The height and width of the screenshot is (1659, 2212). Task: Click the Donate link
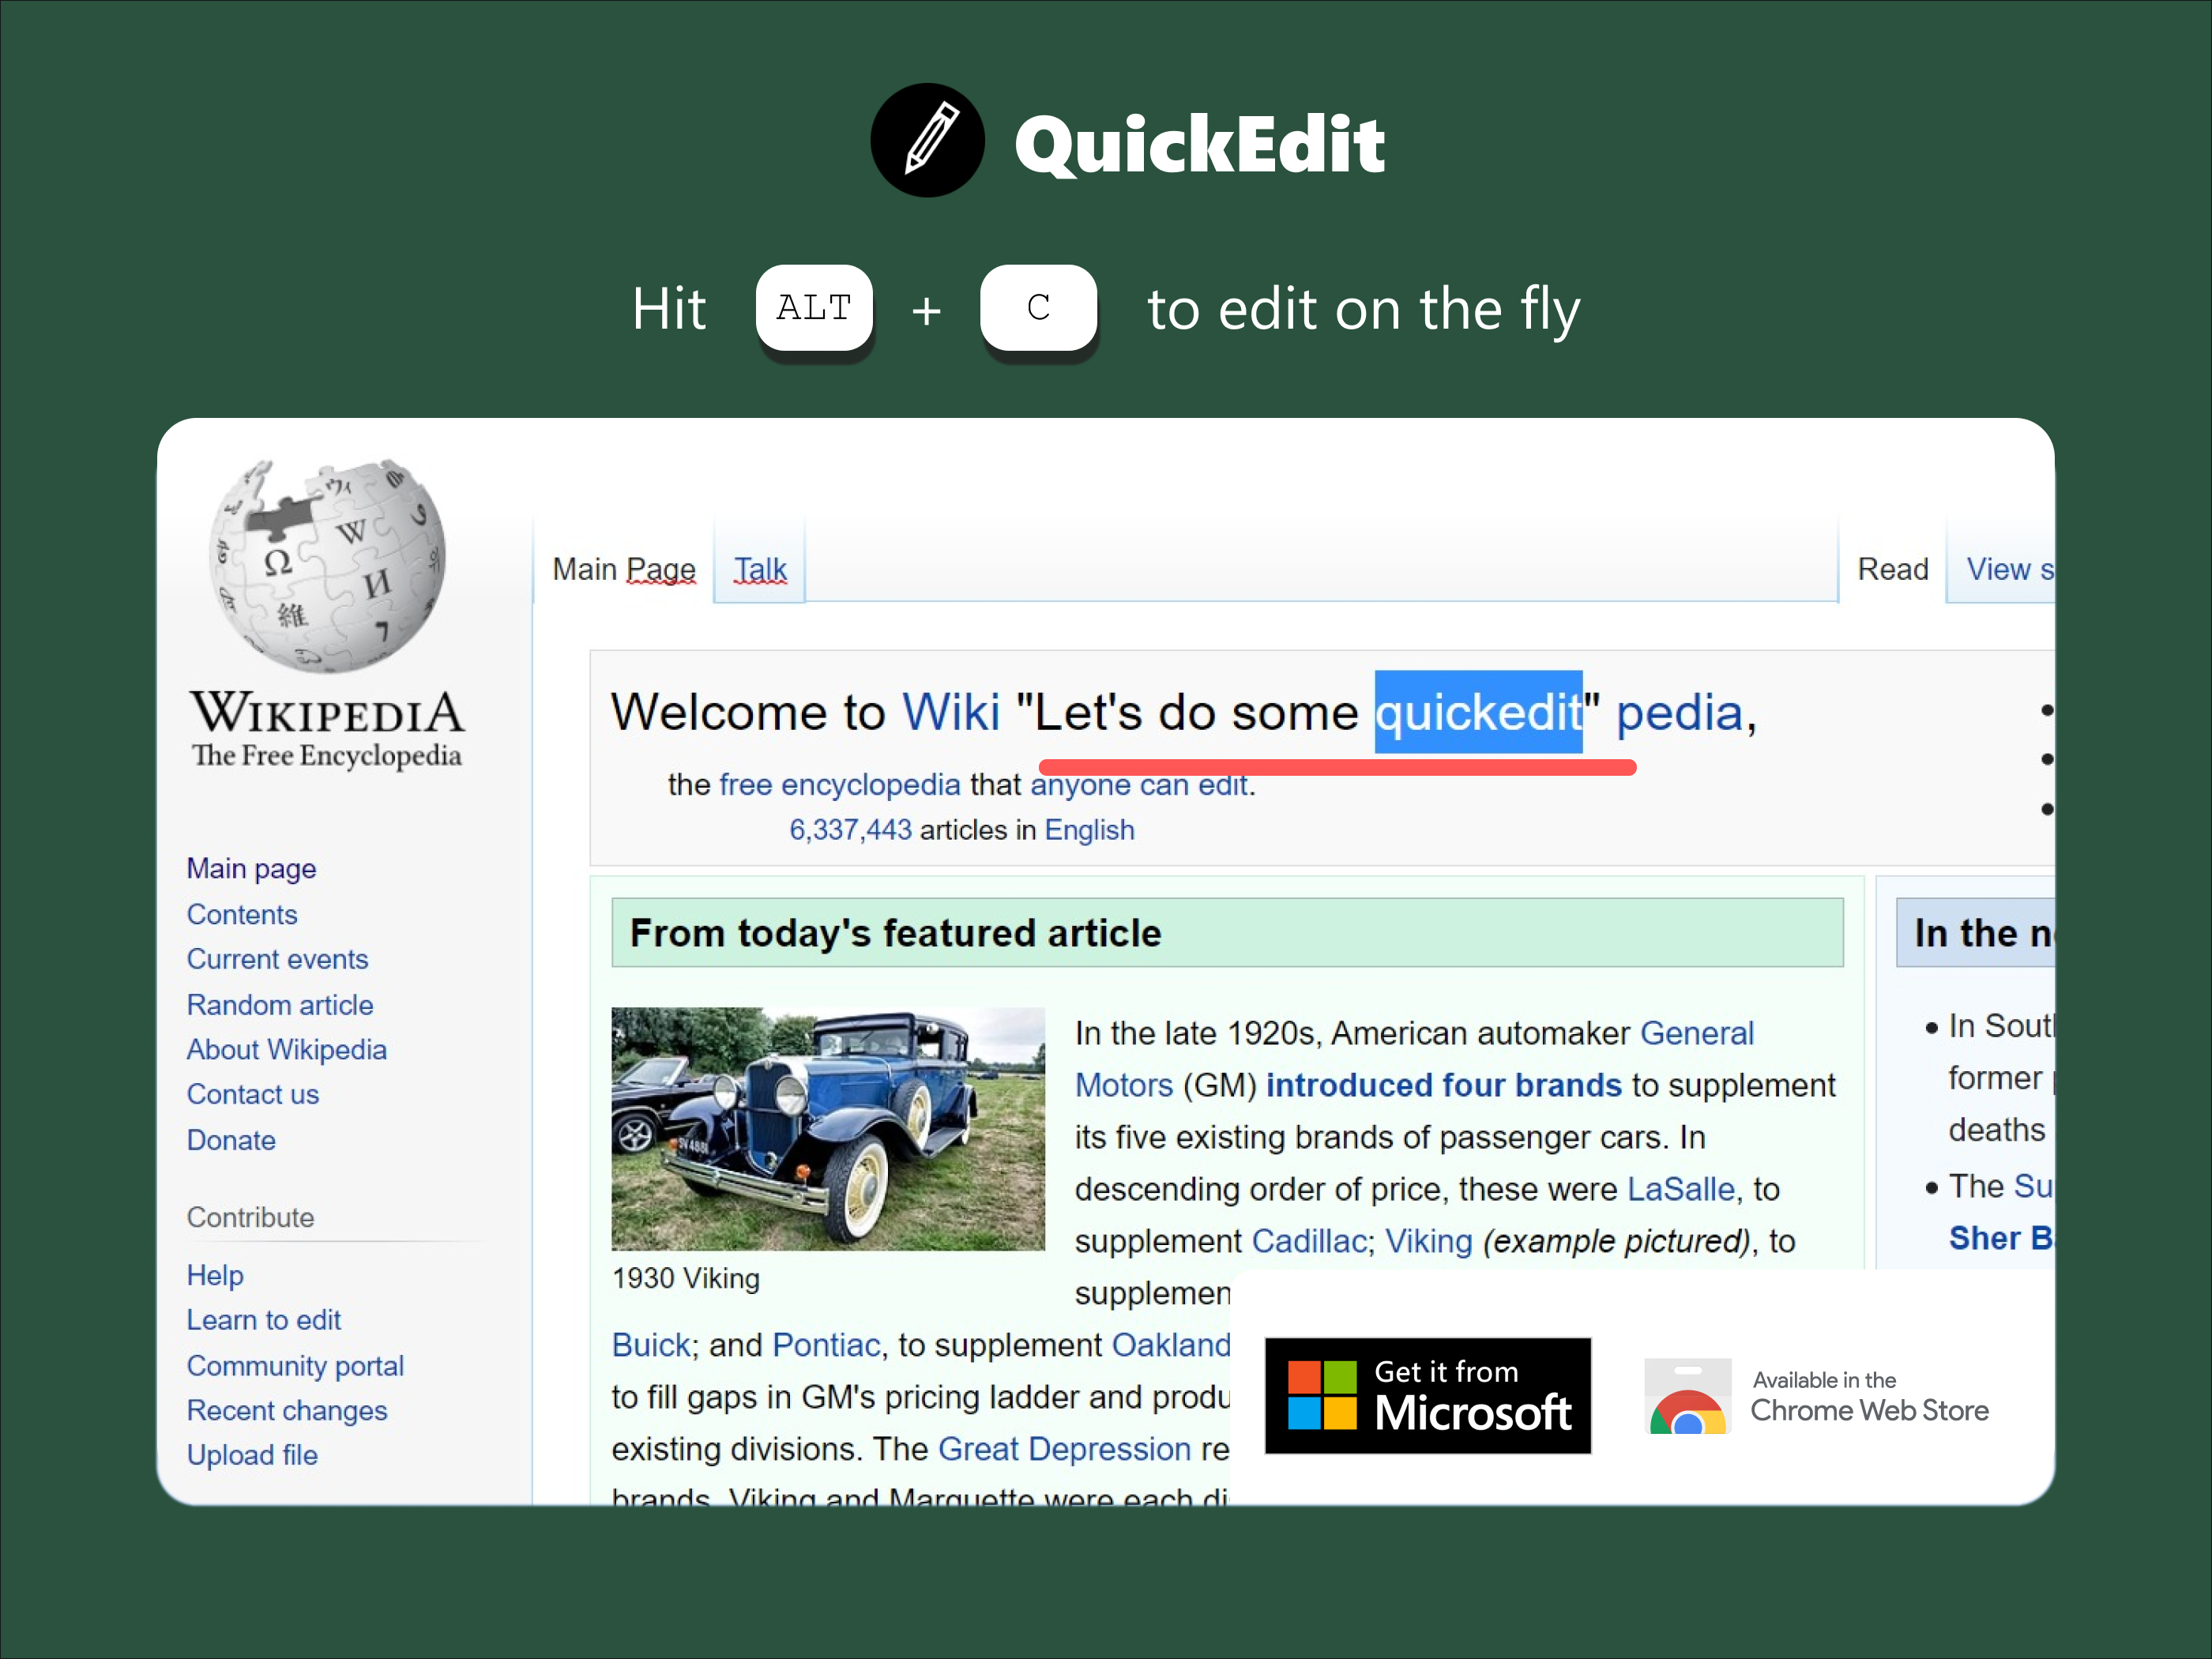(231, 1140)
